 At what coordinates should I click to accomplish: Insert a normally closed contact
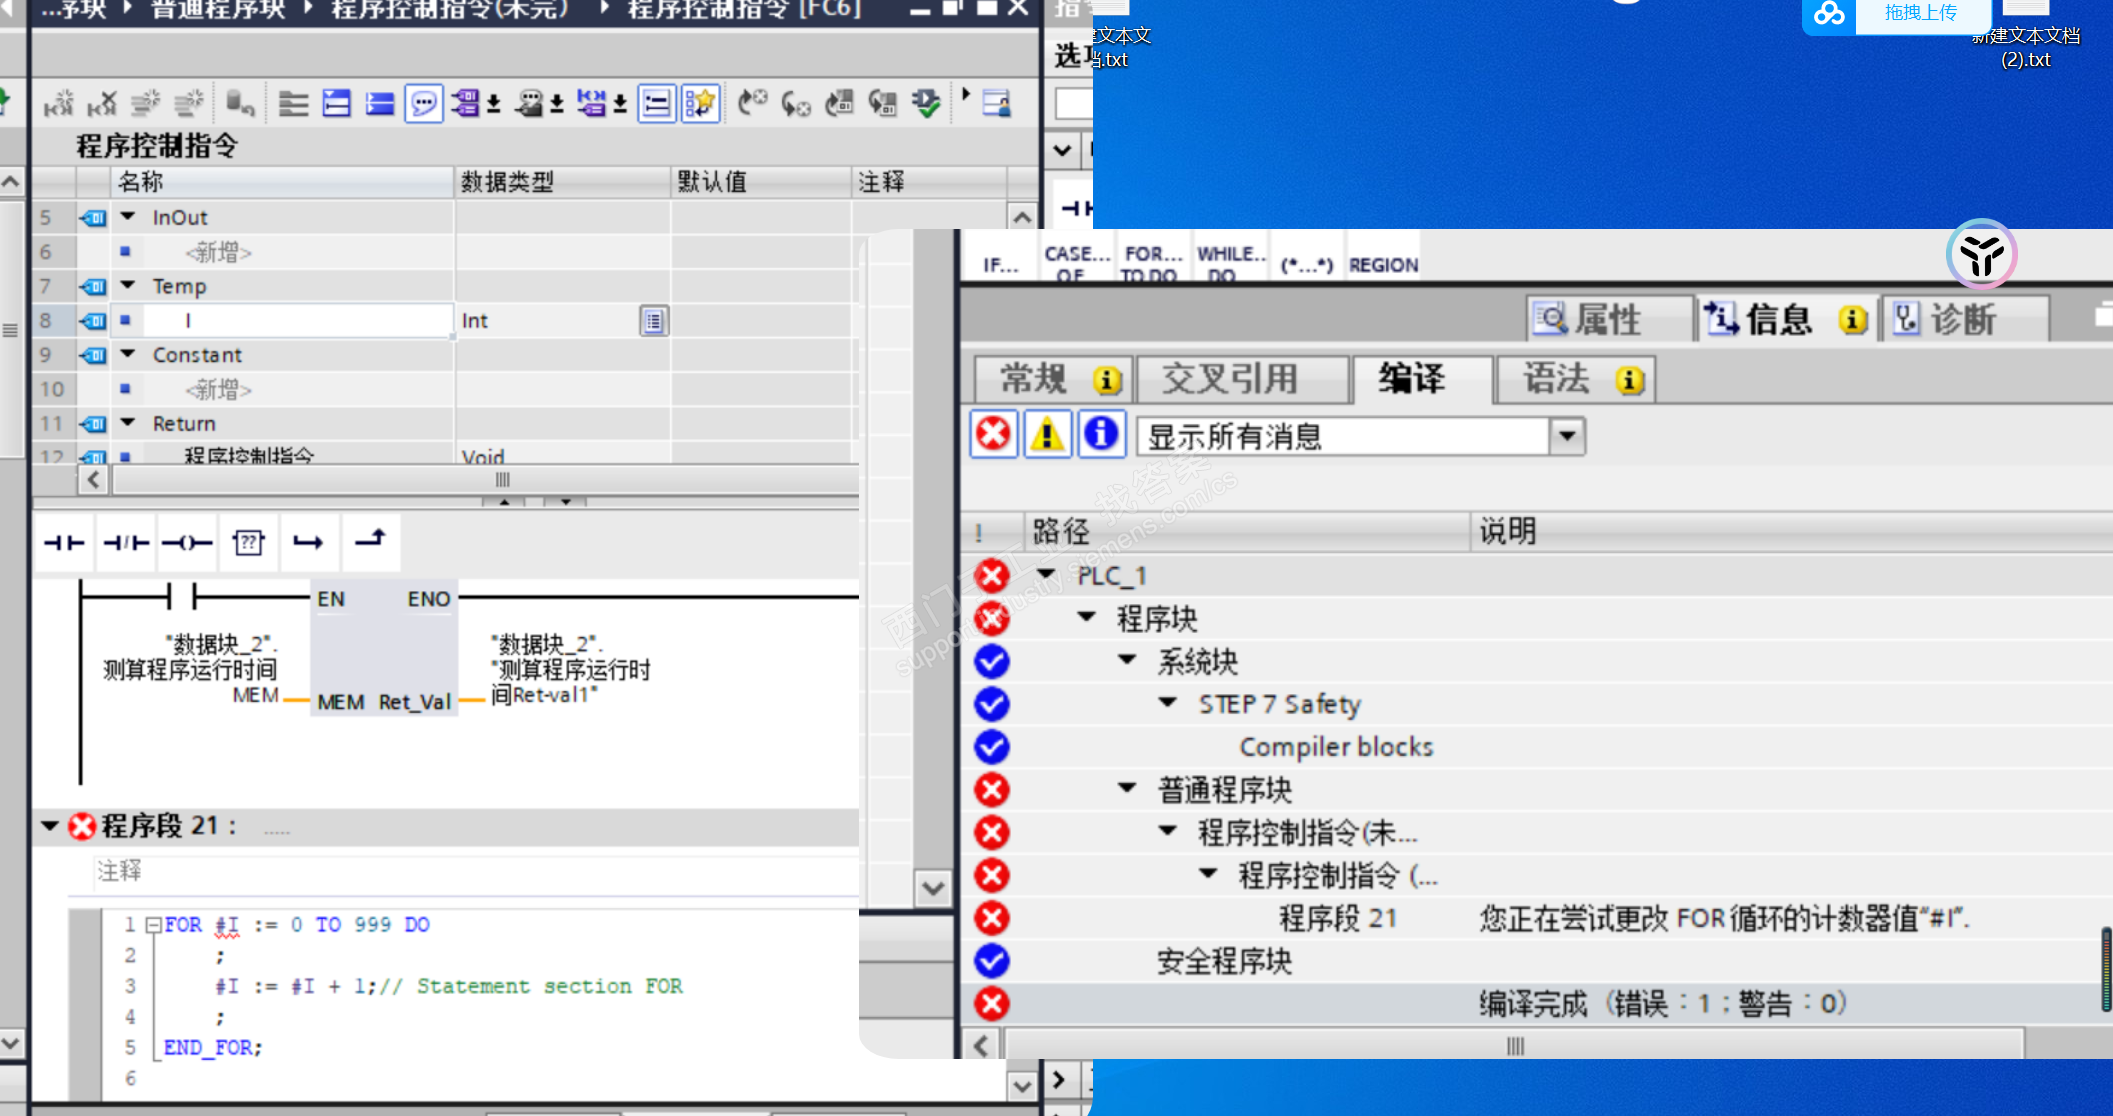[126, 543]
